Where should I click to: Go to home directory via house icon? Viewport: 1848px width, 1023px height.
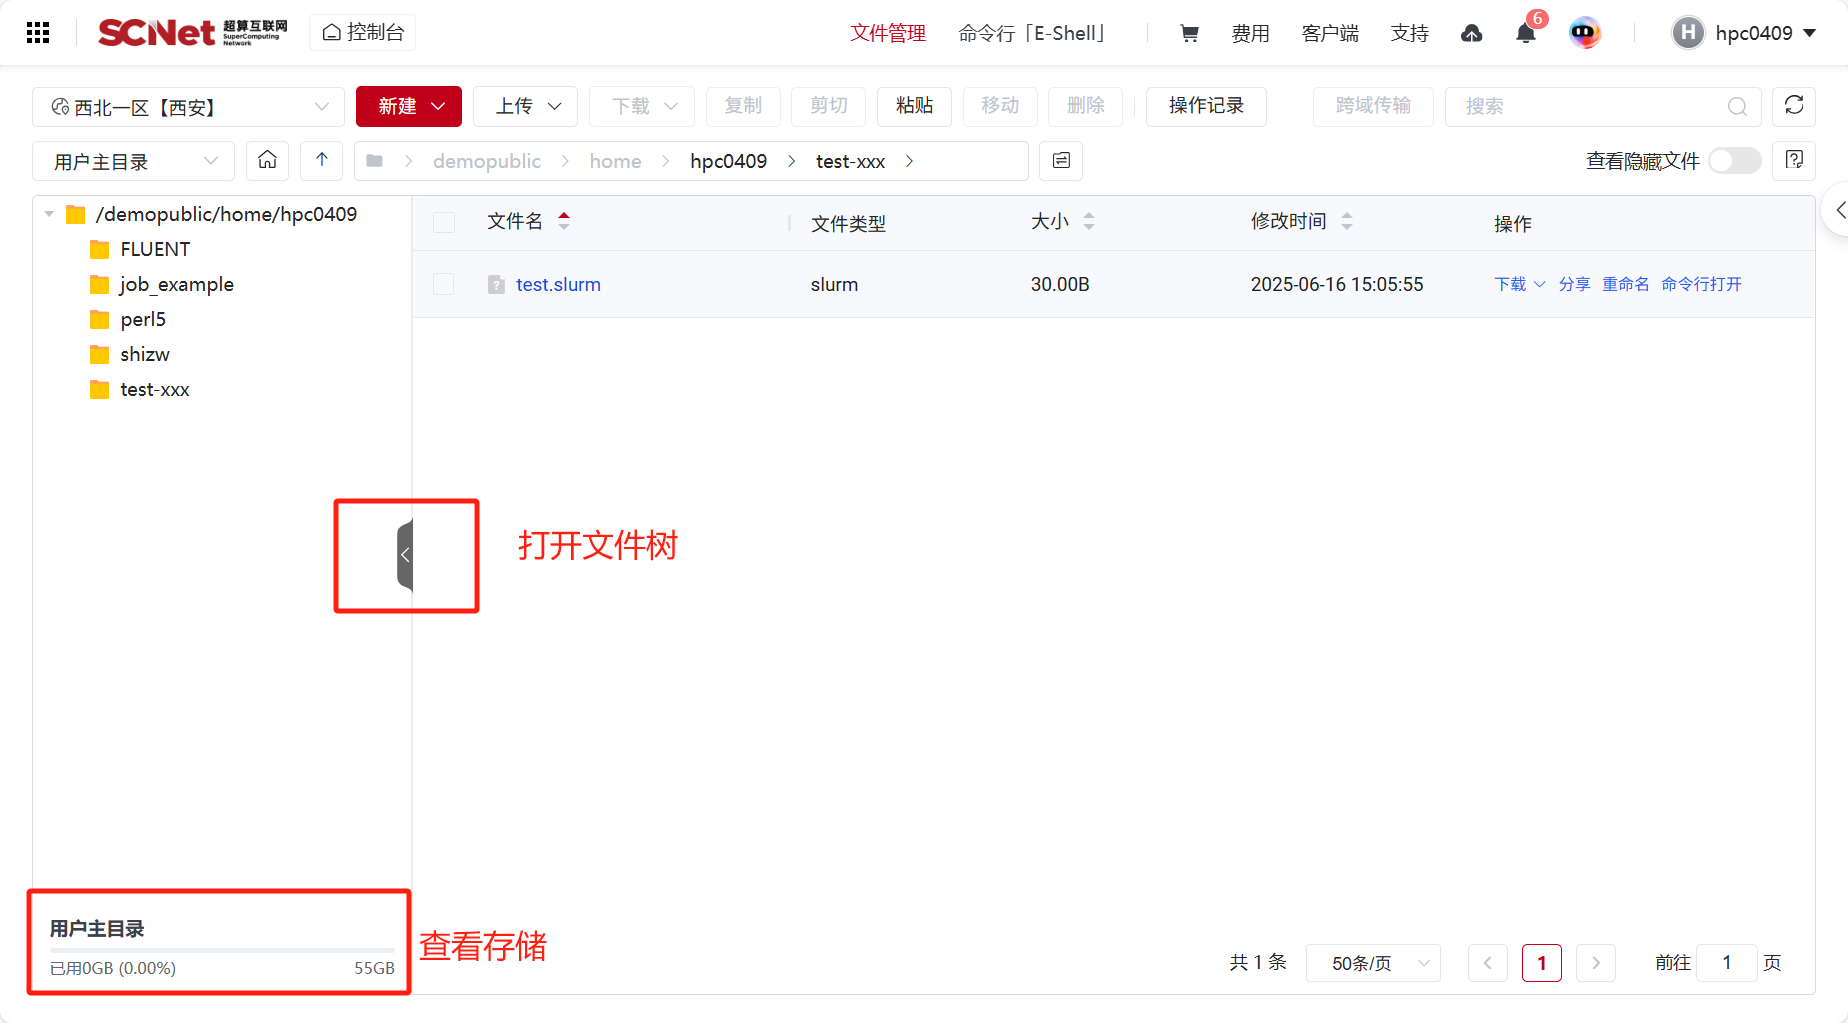pyautogui.click(x=267, y=160)
